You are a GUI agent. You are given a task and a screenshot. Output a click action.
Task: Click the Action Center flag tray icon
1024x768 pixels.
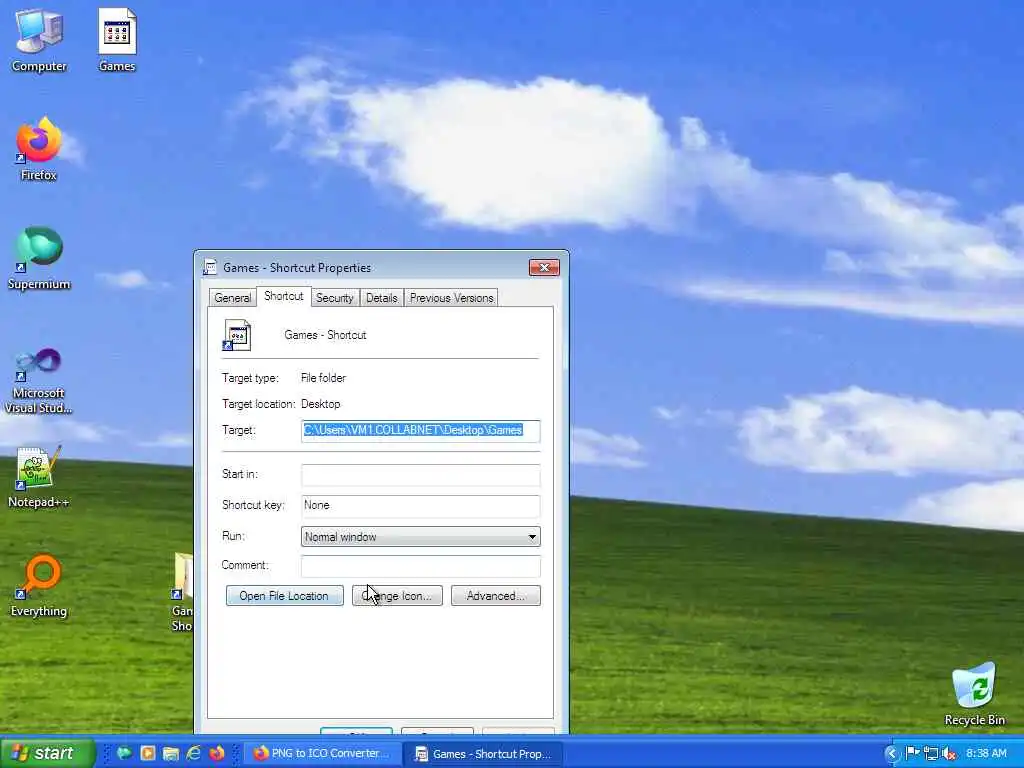pos(912,753)
